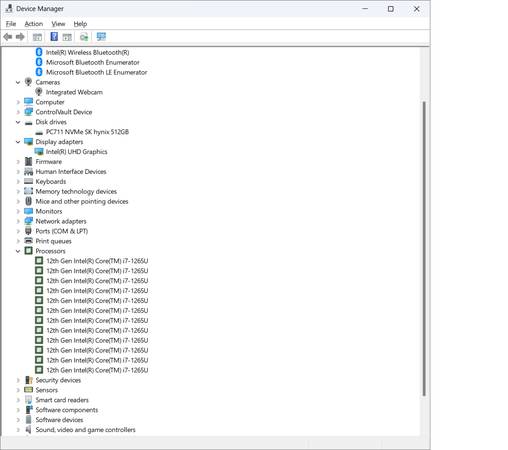This screenshot has width=508, height=450.
Task: Click the properties toolbar icon after Forward
Action: point(37,37)
